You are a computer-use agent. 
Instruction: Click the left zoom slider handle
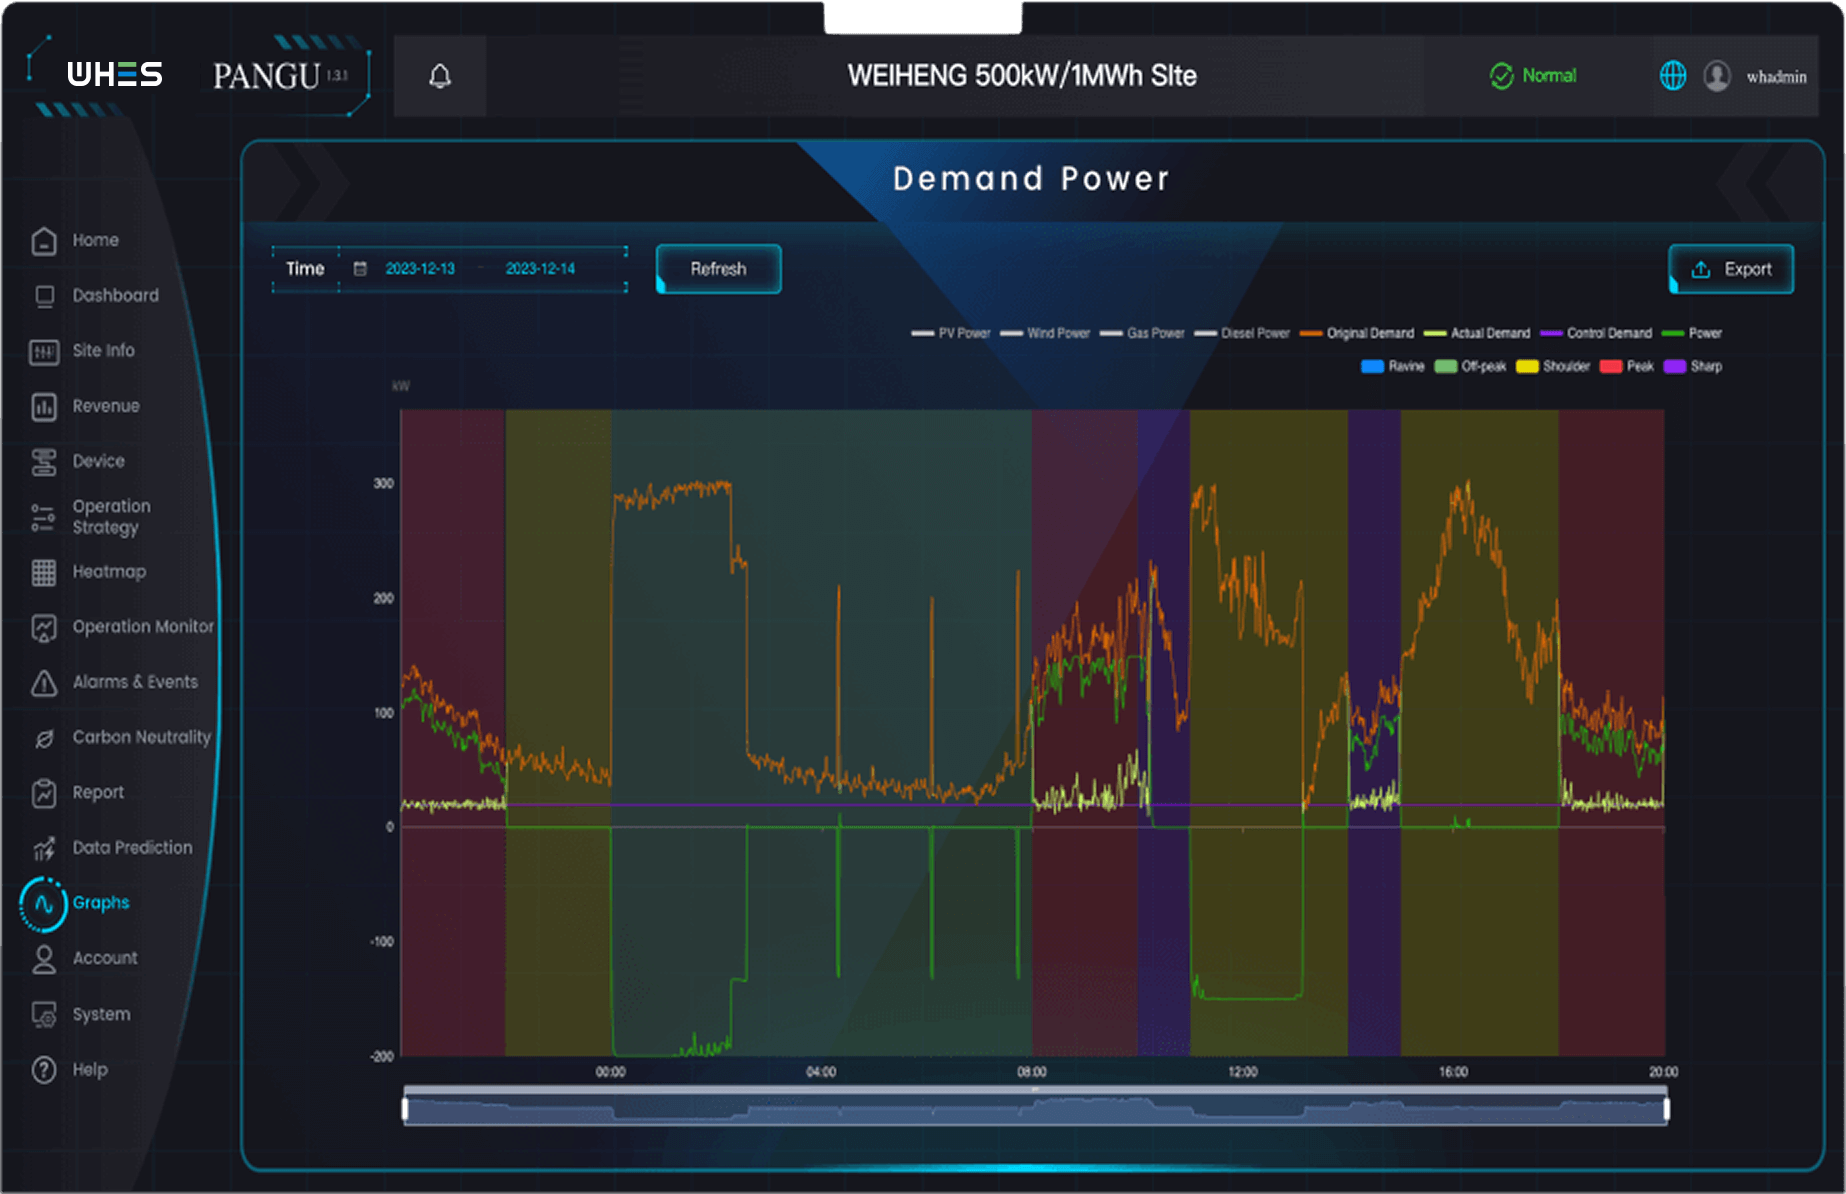coord(405,1108)
